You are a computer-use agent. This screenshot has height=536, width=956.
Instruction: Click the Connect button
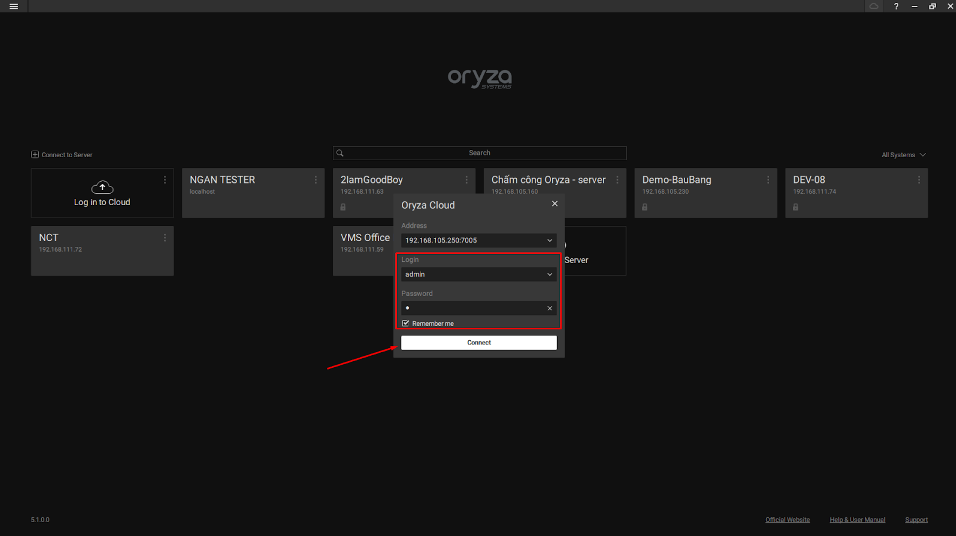[x=479, y=343]
